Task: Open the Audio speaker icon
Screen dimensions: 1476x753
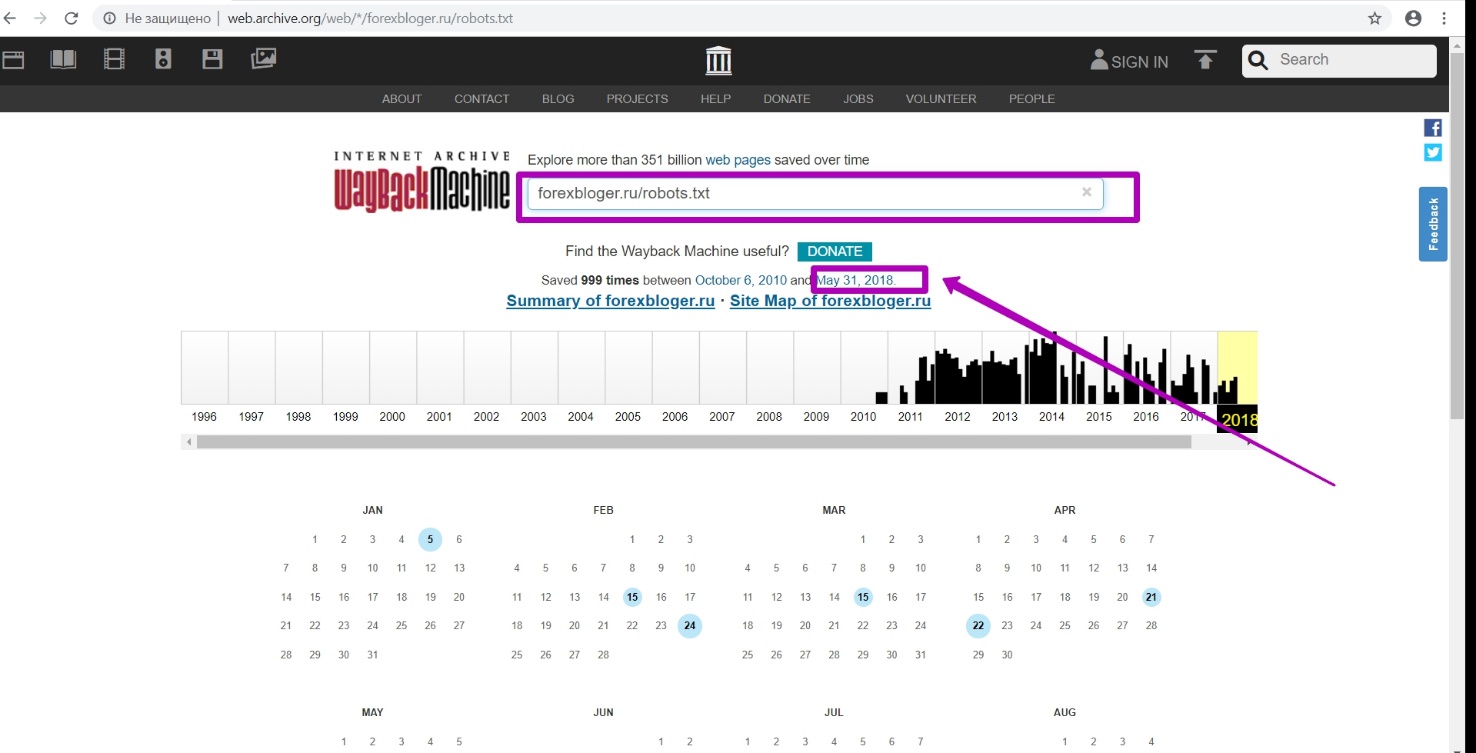Action: pos(163,60)
